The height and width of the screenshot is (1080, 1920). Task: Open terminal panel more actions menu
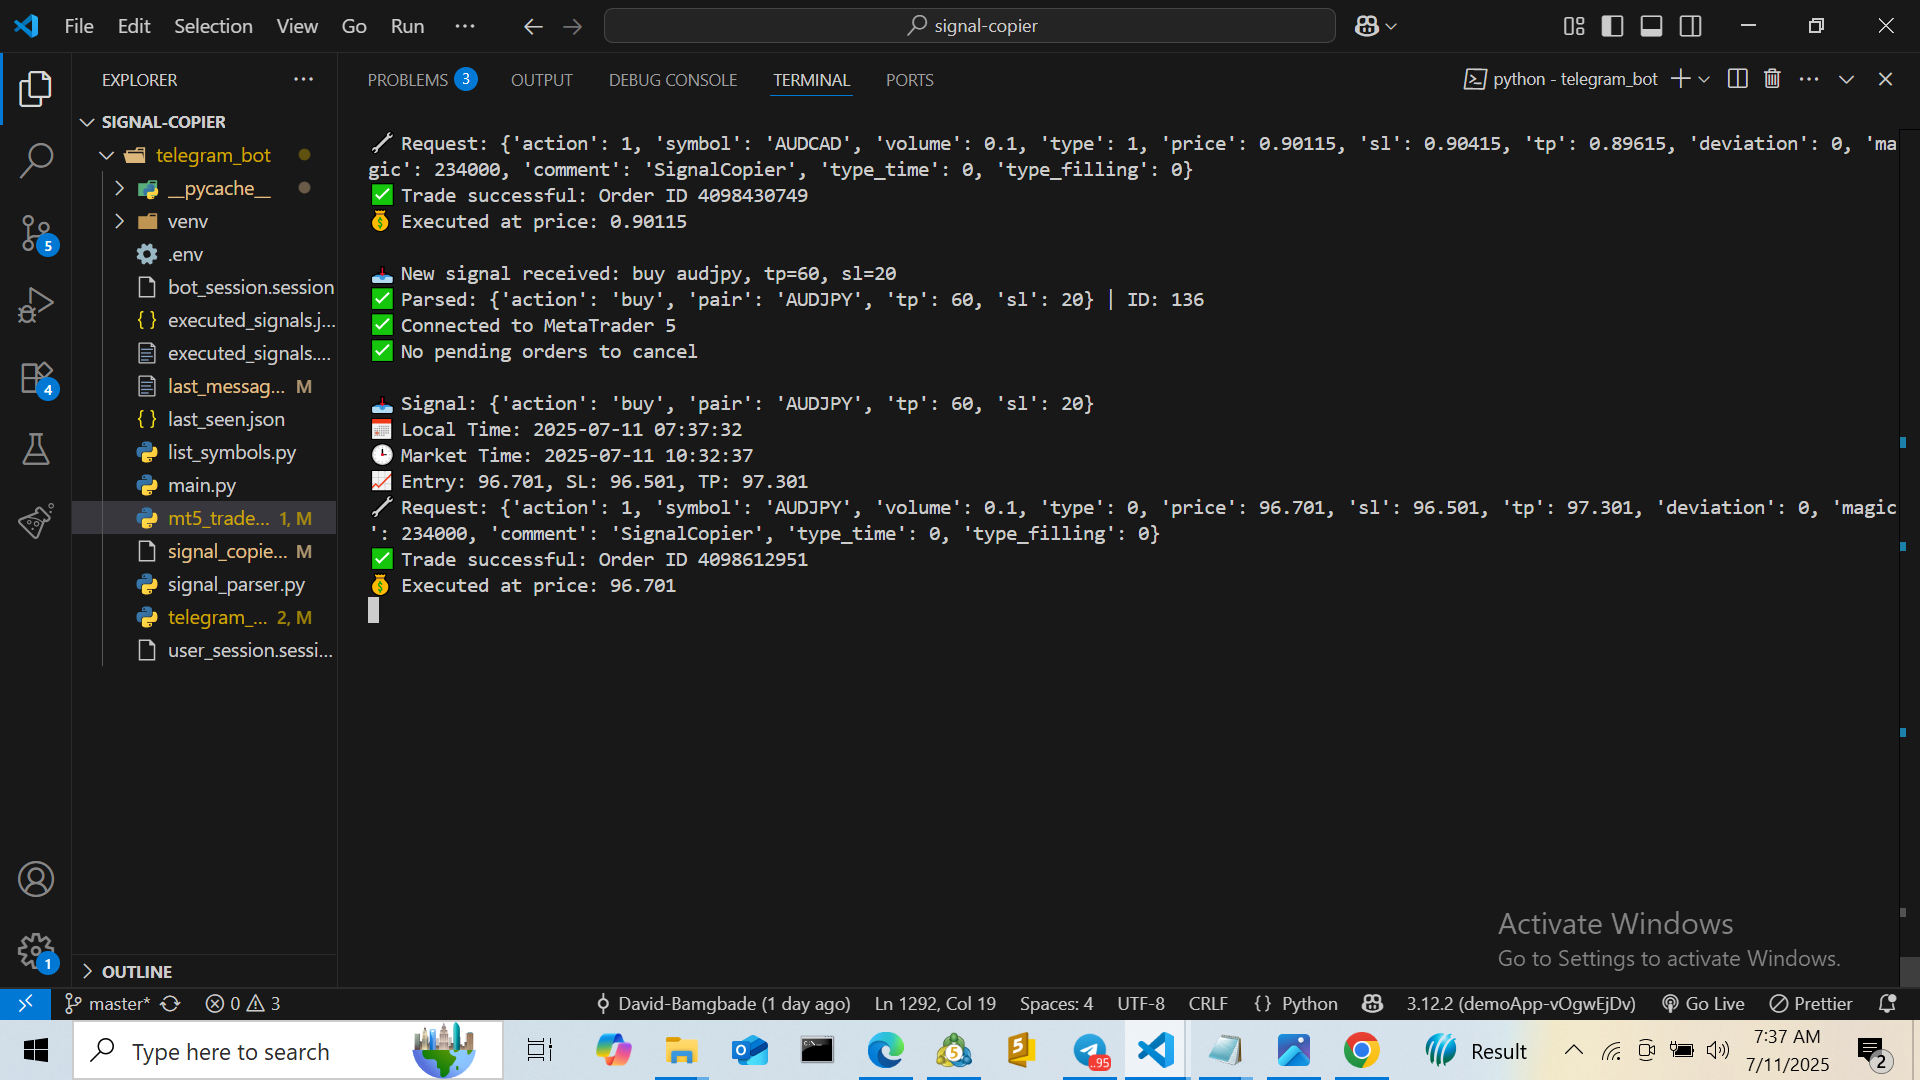pos(1809,79)
